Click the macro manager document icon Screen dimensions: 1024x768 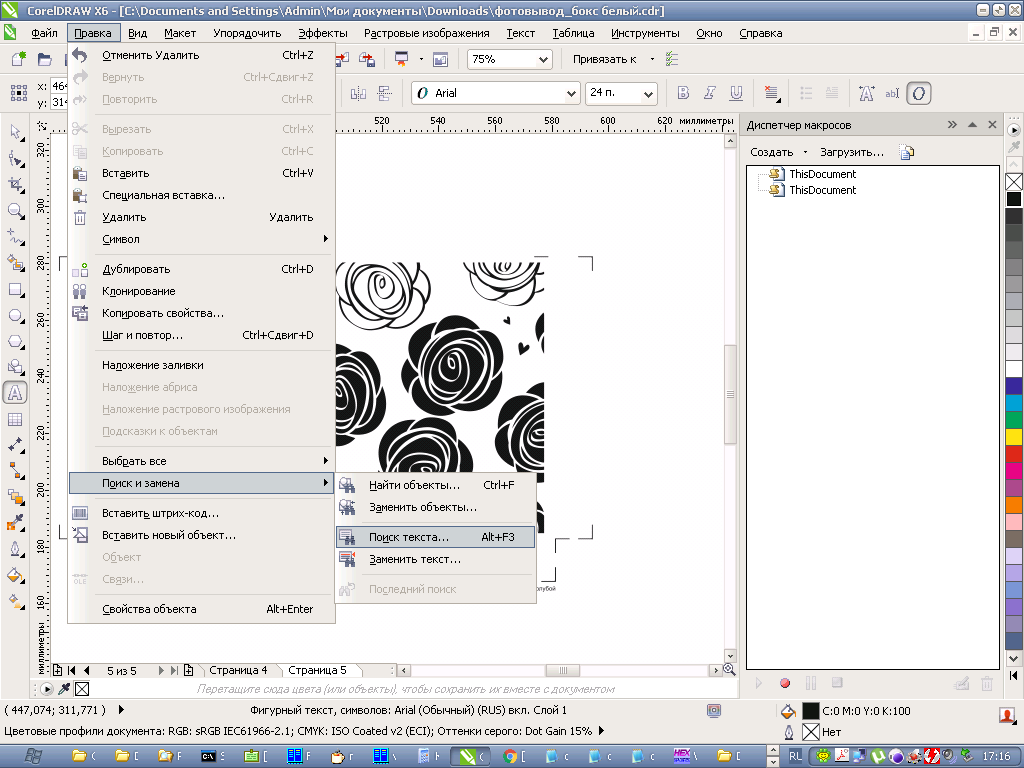click(906, 152)
